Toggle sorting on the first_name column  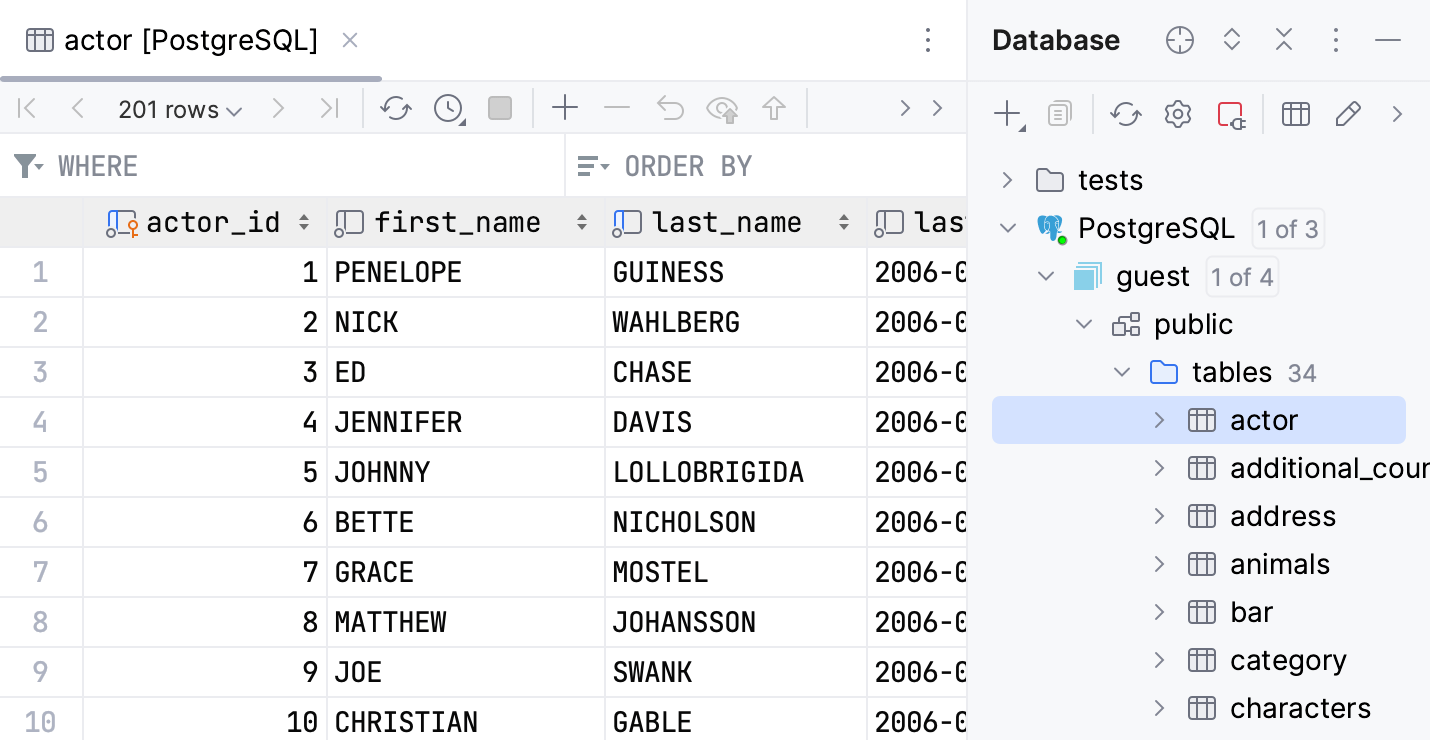[x=581, y=222]
